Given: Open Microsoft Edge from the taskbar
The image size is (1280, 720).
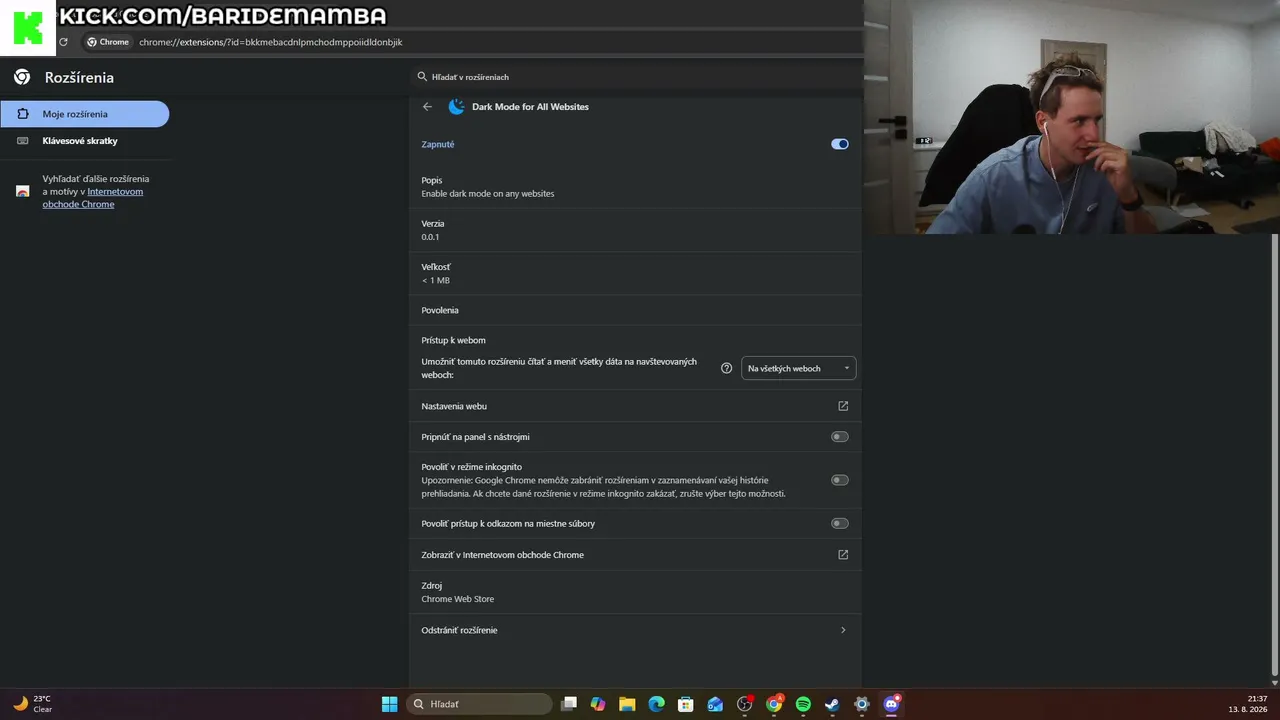Looking at the screenshot, I should pos(656,704).
